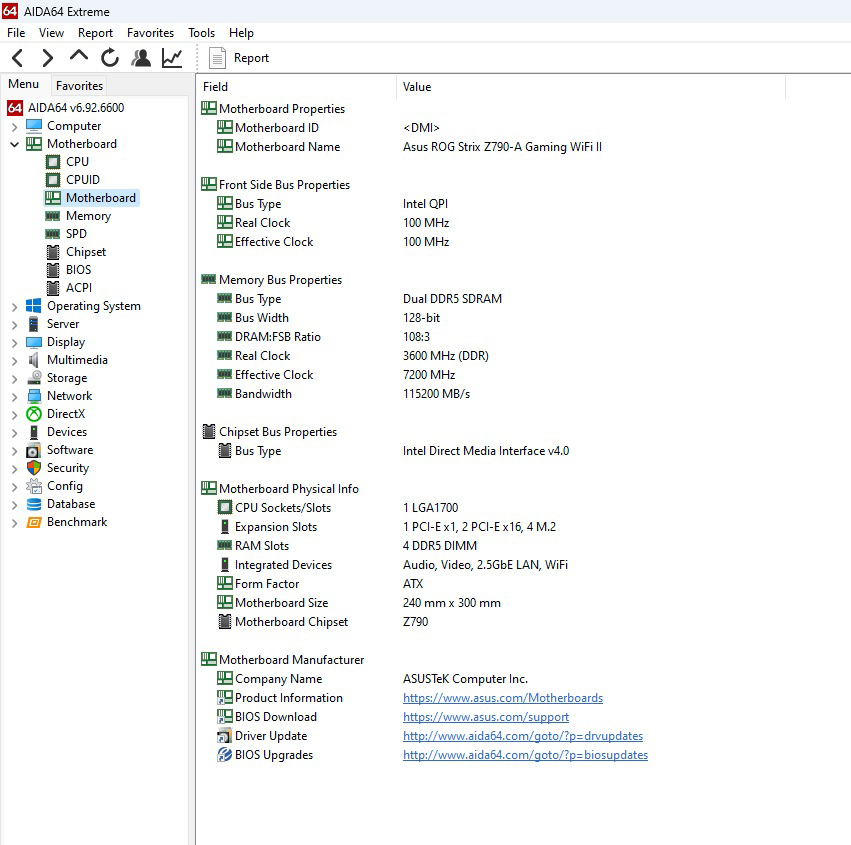
Task: Expand the Storage tree node
Action: [x=15, y=379]
